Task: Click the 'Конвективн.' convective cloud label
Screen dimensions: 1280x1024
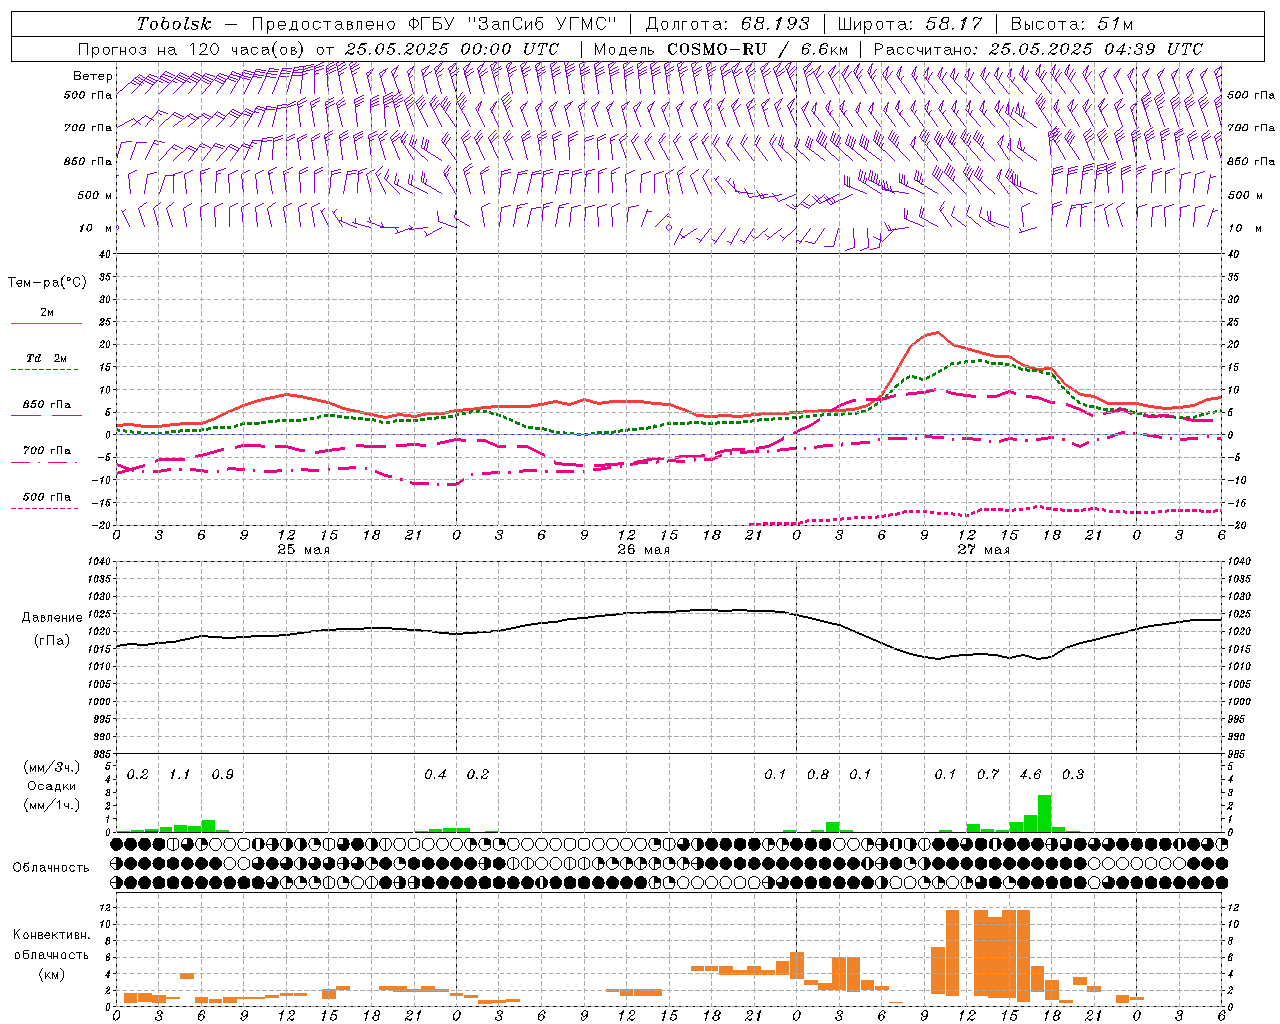Action: click(51, 935)
